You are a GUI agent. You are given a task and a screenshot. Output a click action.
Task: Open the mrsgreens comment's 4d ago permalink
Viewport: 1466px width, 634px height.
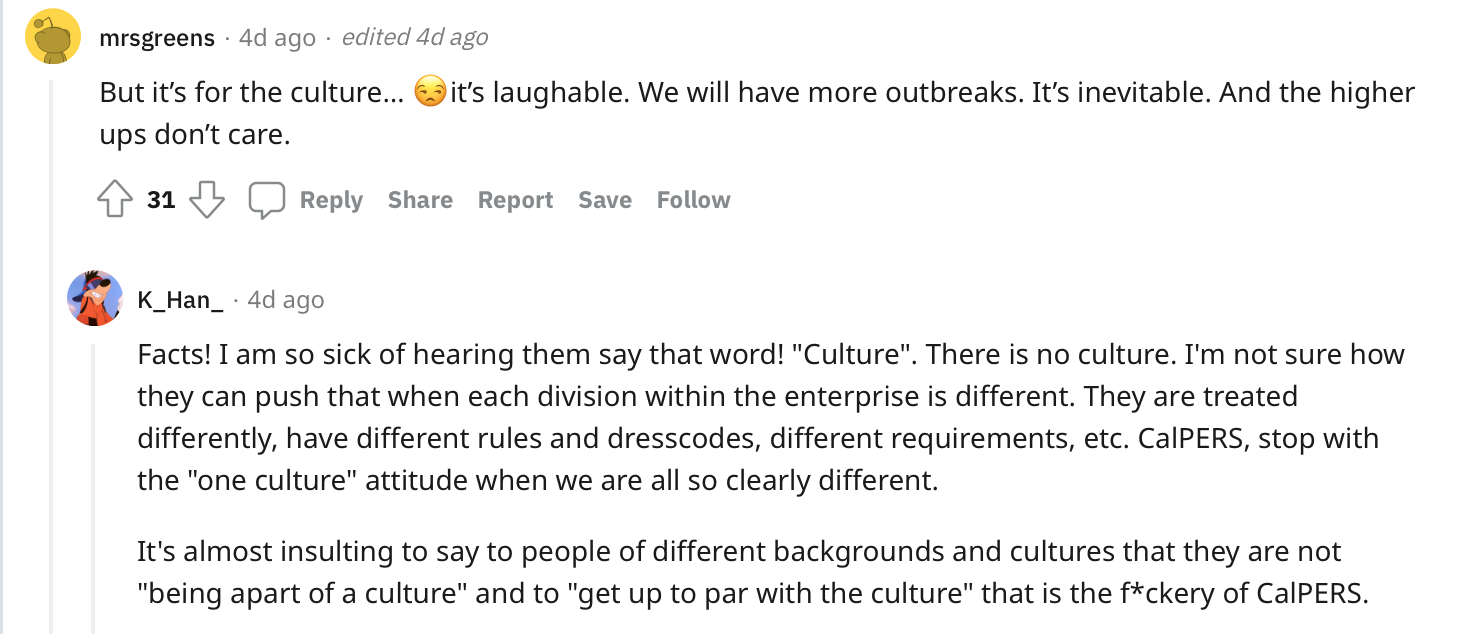click(277, 38)
